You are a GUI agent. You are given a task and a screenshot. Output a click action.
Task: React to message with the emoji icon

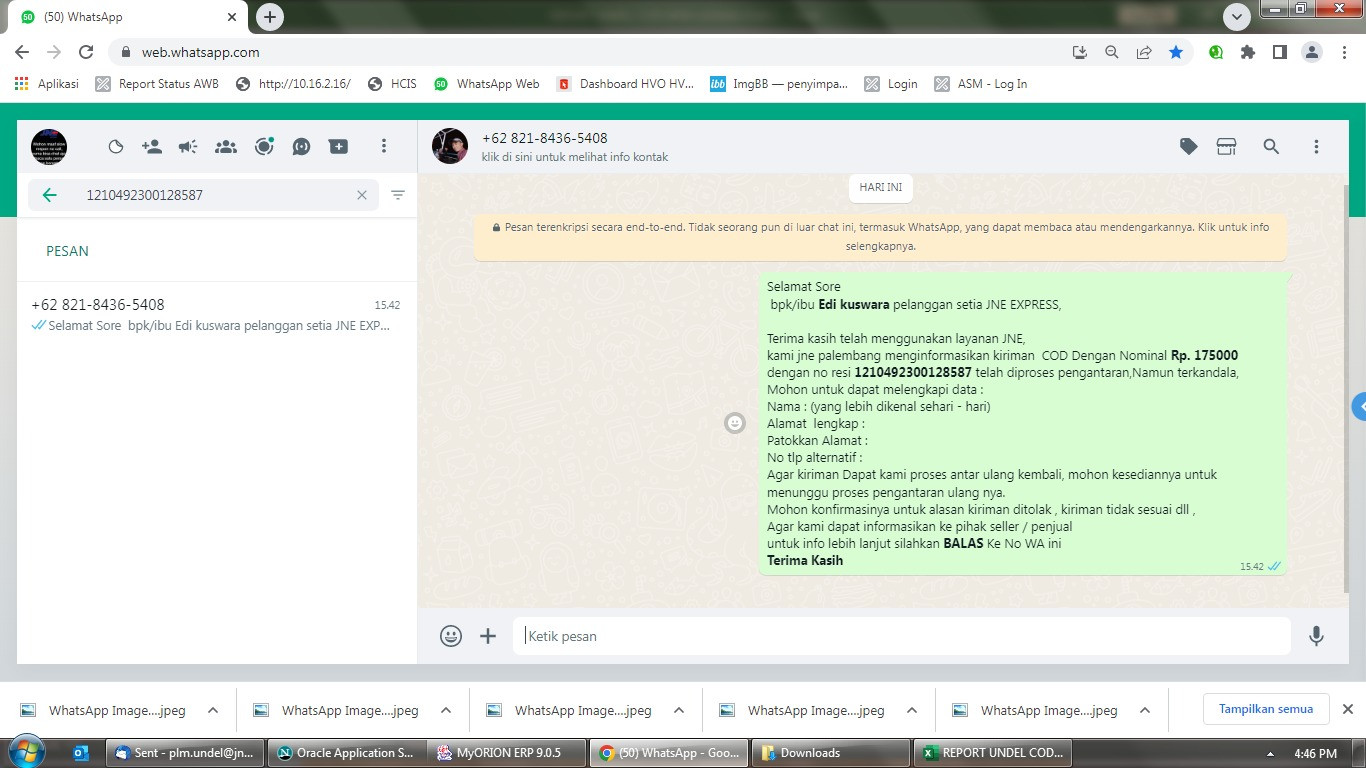click(735, 423)
